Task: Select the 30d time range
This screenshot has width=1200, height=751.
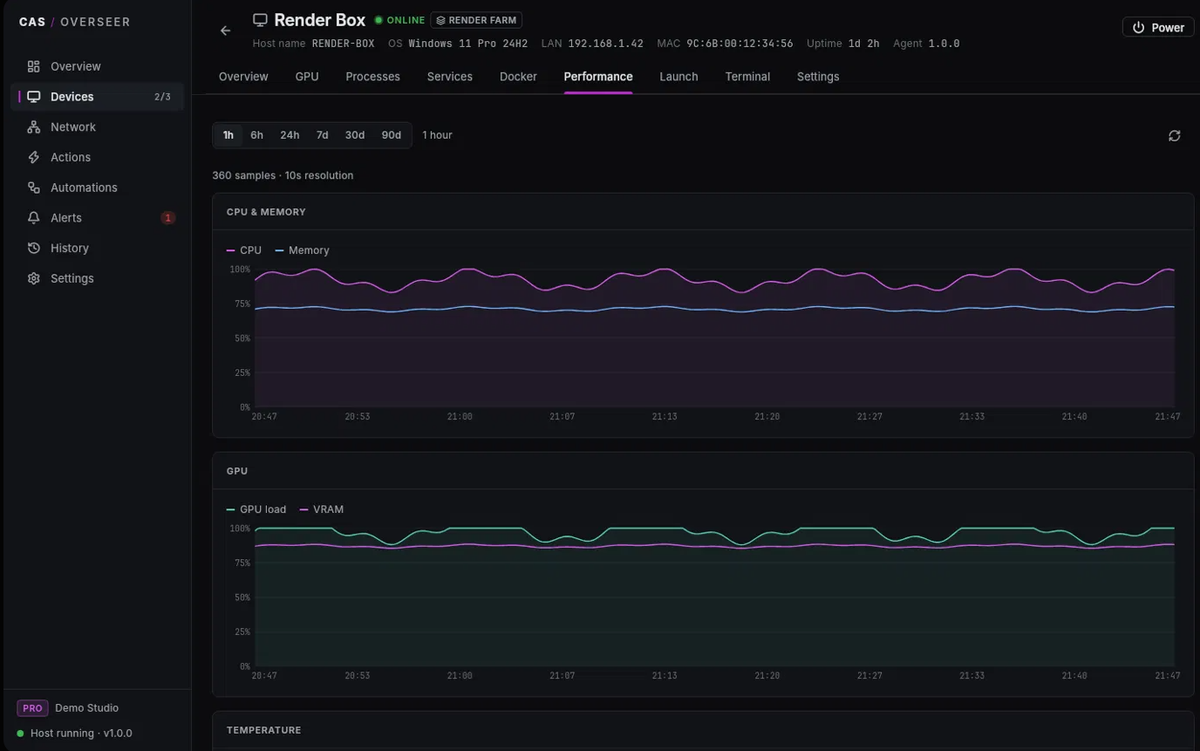Action: pyautogui.click(x=355, y=135)
